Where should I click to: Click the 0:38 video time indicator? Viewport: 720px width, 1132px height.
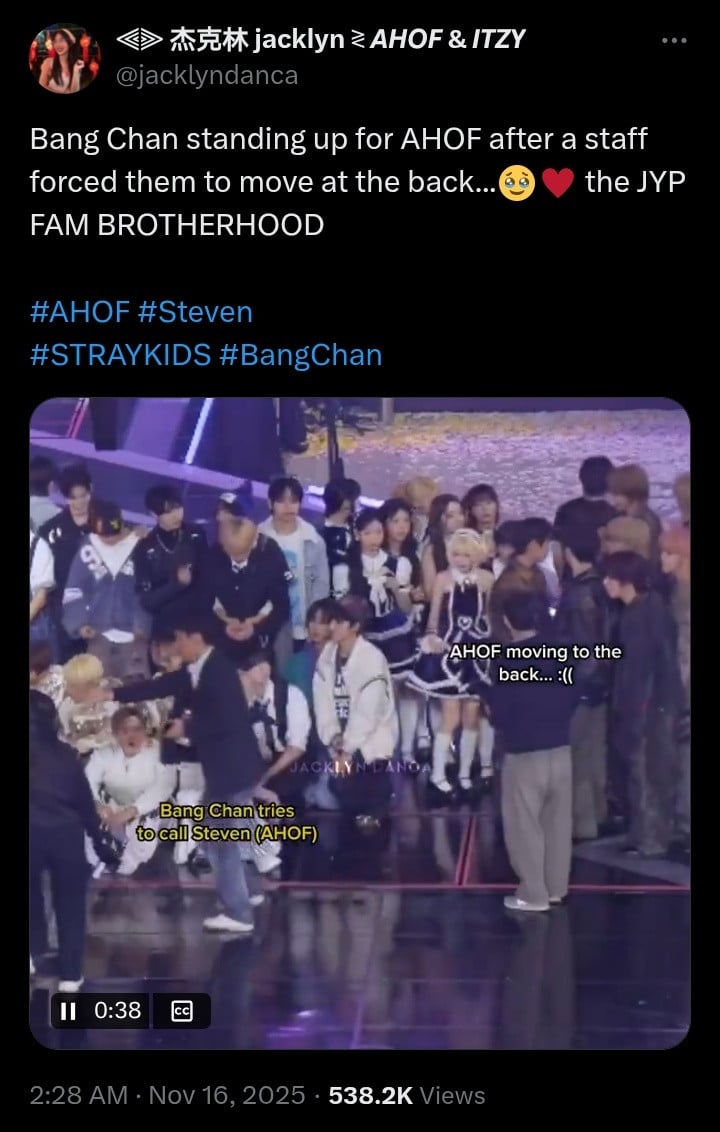[118, 1010]
